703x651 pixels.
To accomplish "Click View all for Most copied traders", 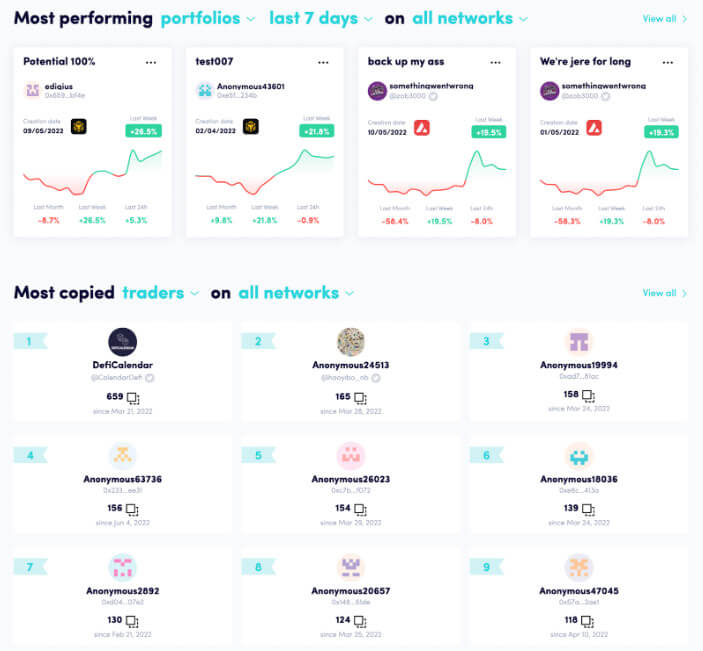I will 664,293.
